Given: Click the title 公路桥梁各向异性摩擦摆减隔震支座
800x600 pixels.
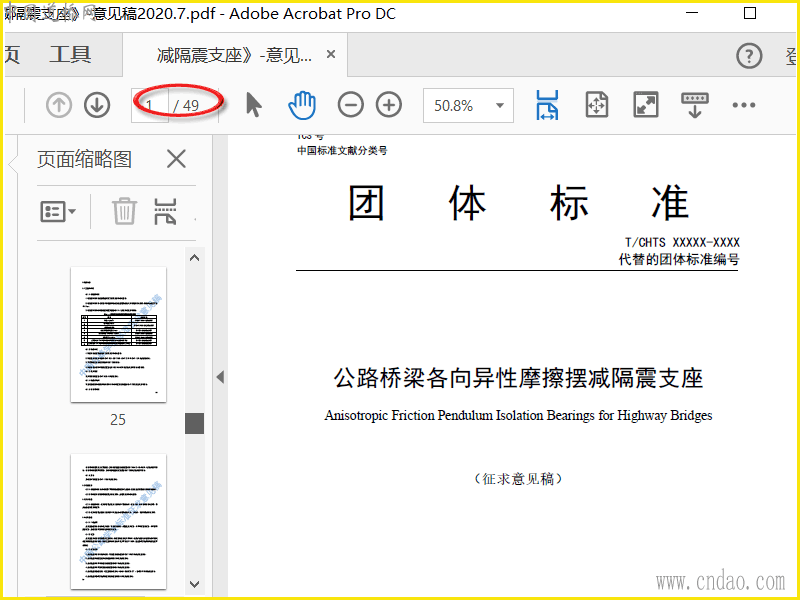Looking at the screenshot, I should (518, 379).
